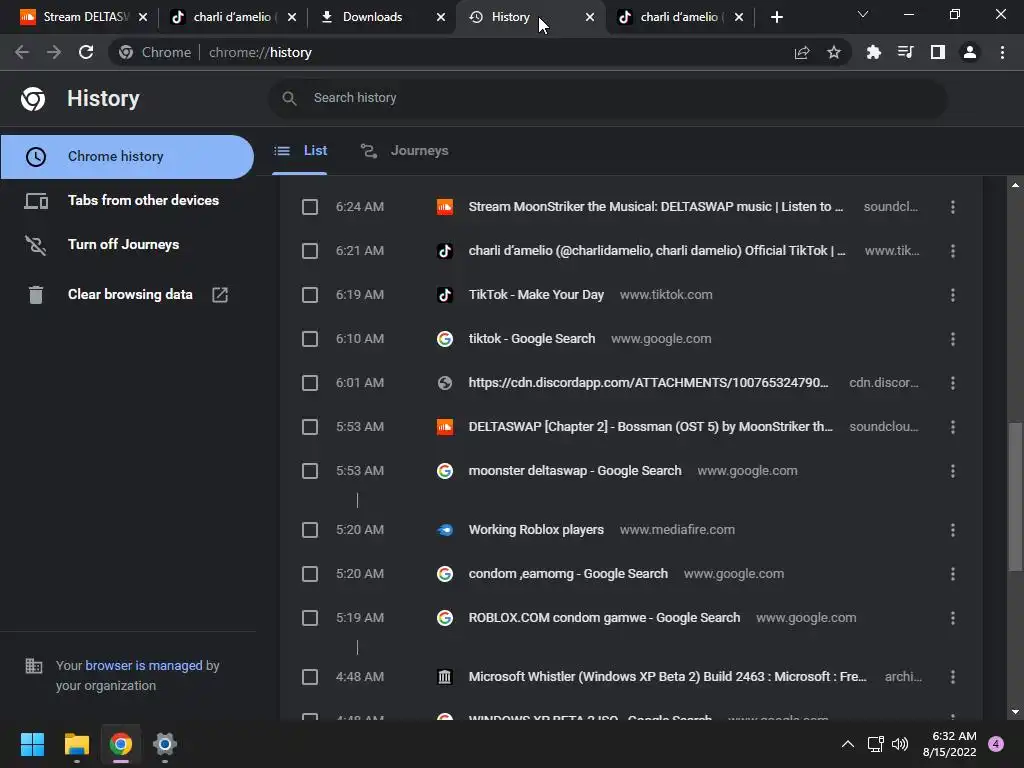
Task: Check the 6:10 AM tiktok Google Search entry
Action: coord(310,339)
